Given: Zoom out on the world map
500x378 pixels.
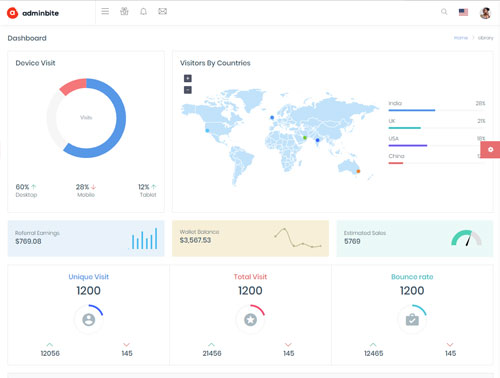Looking at the screenshot, I should 188,90.
